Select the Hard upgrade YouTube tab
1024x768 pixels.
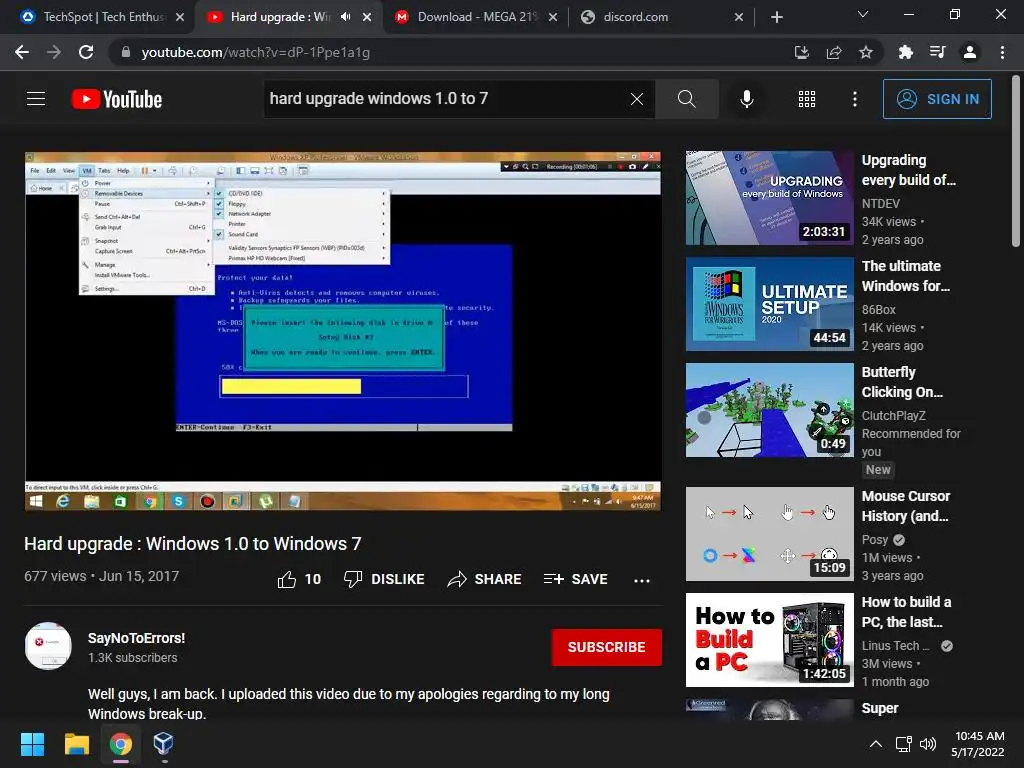[281, 17]
